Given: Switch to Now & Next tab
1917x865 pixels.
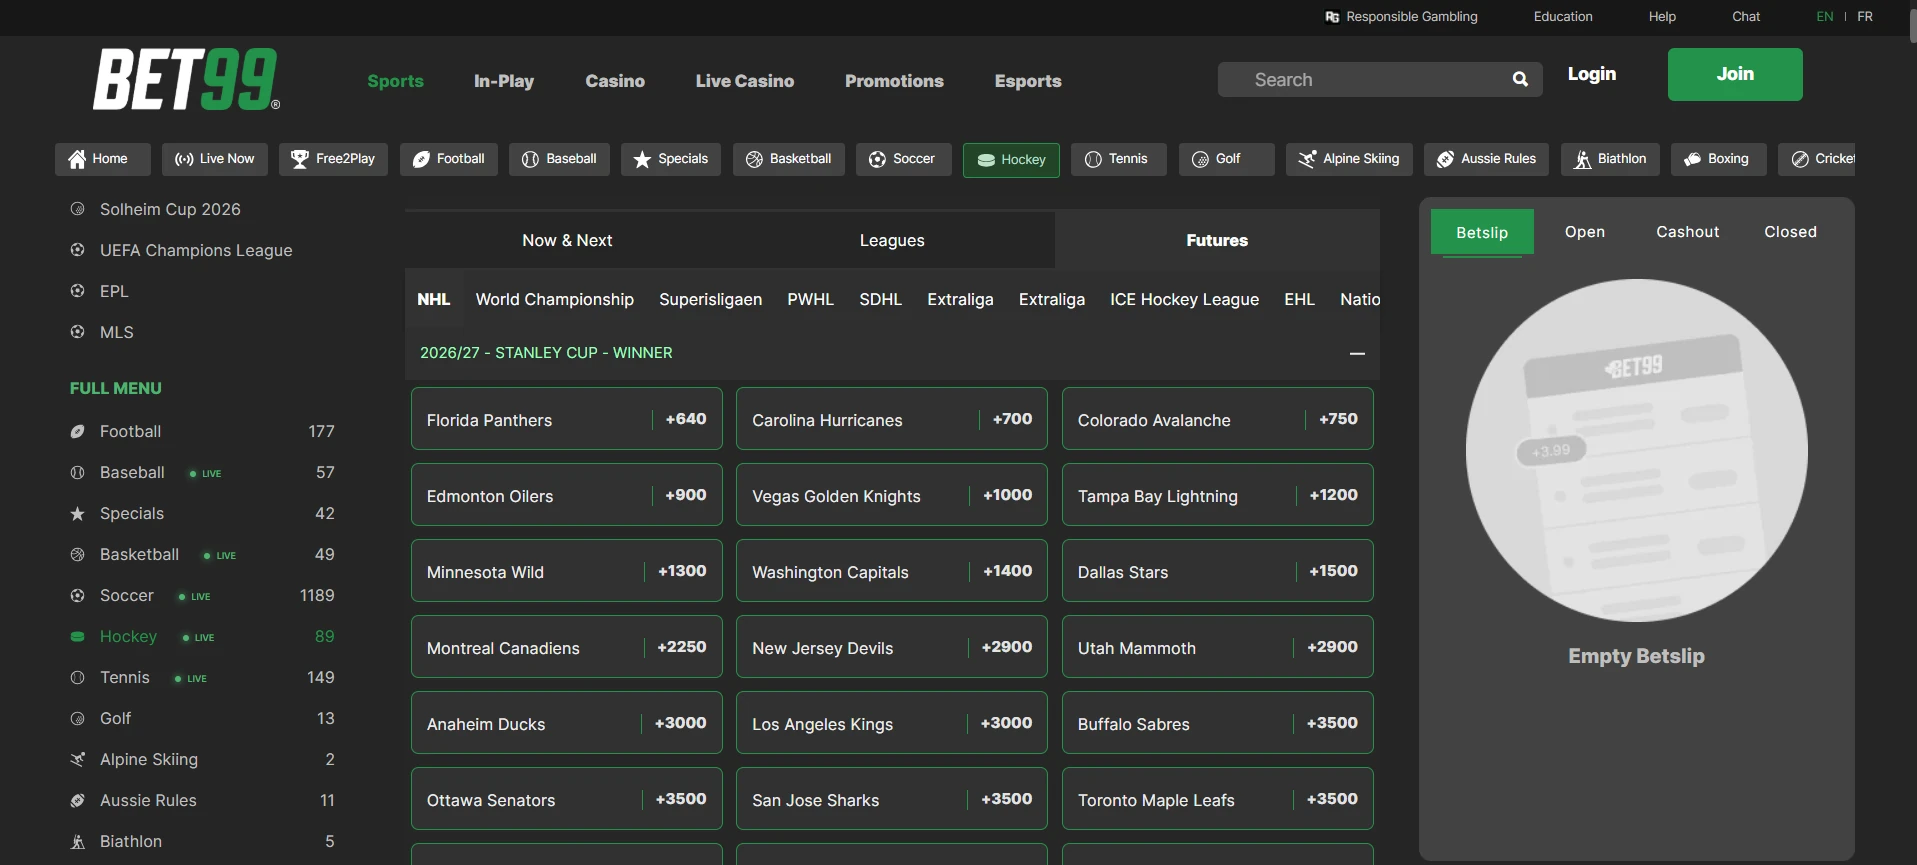Looking at the screenshot, I should coord(567,240).
